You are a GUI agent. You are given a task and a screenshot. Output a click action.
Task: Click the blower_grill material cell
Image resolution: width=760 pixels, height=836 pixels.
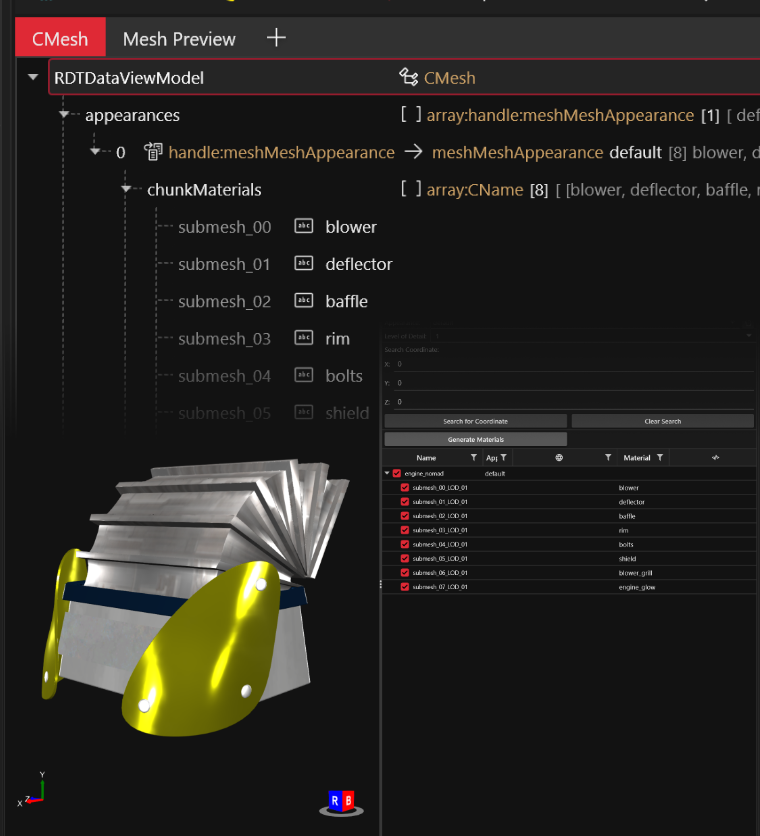635,573
